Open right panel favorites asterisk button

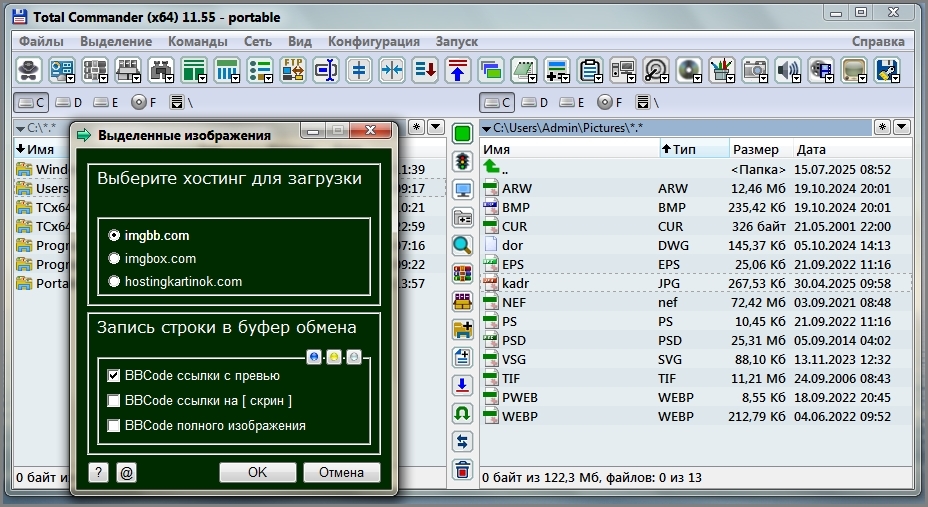coord(882,127)
